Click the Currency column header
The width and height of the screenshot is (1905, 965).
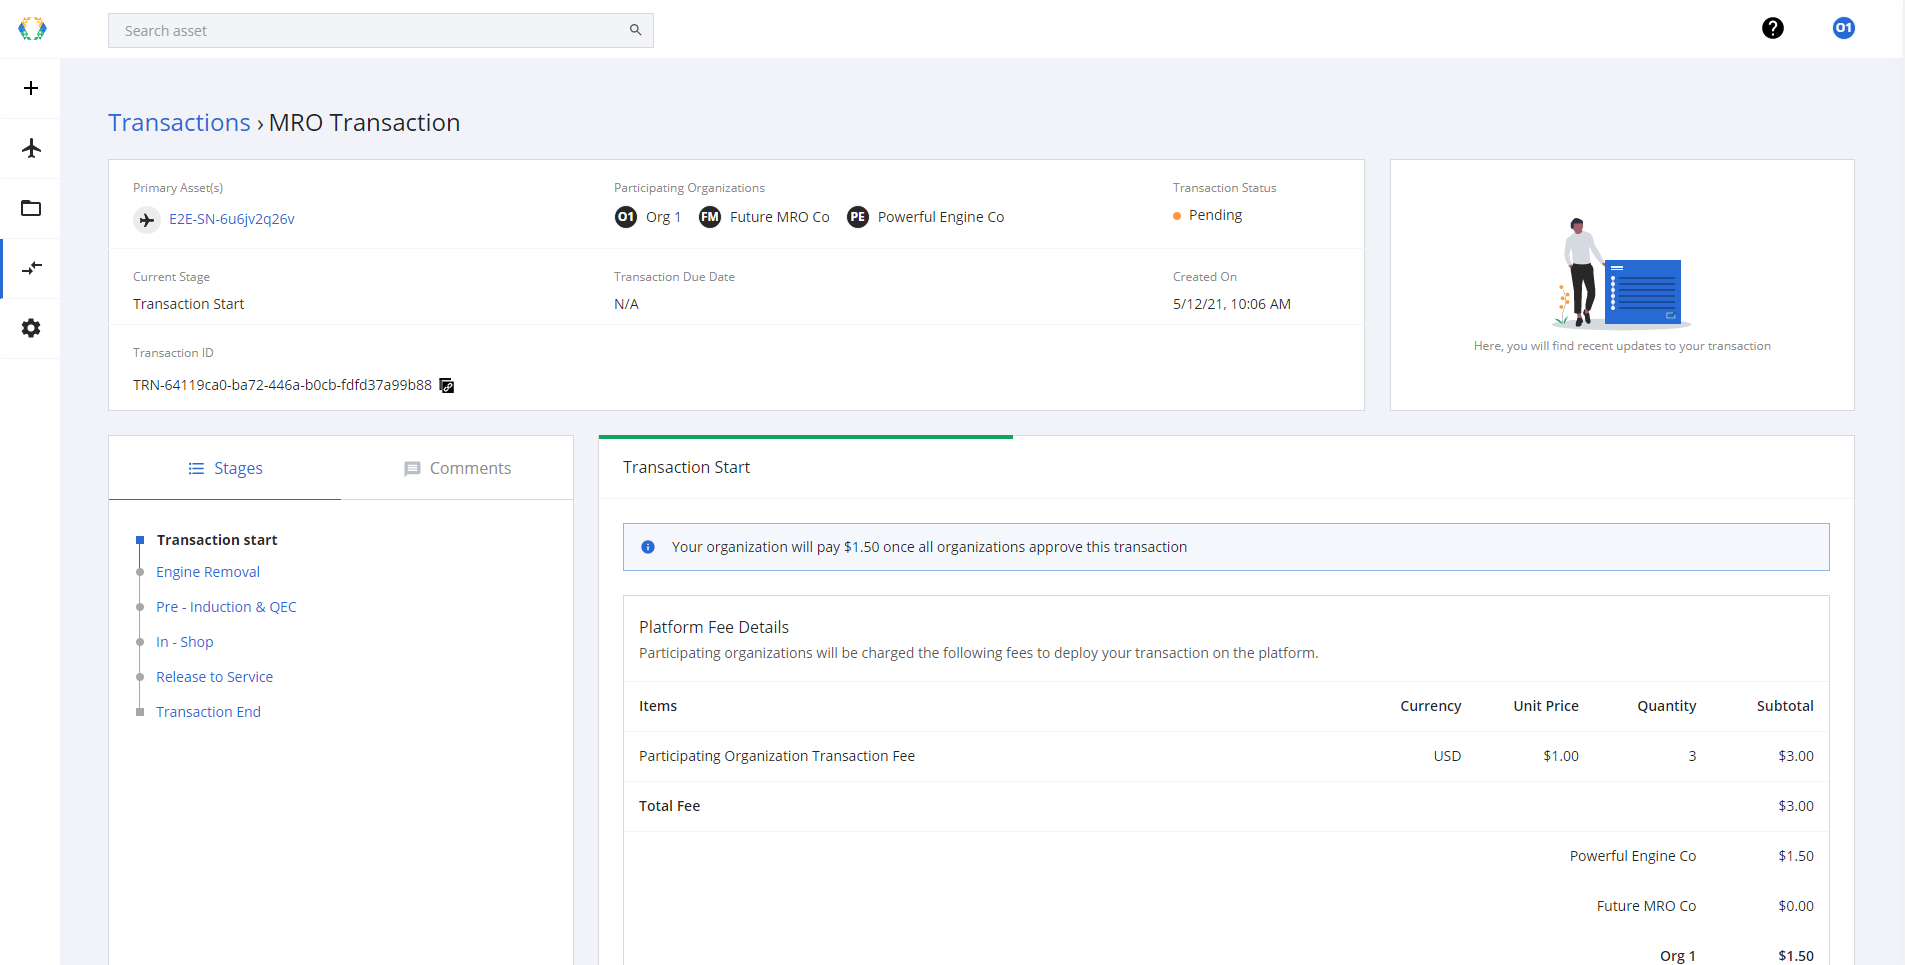(x=1430, y=706)
